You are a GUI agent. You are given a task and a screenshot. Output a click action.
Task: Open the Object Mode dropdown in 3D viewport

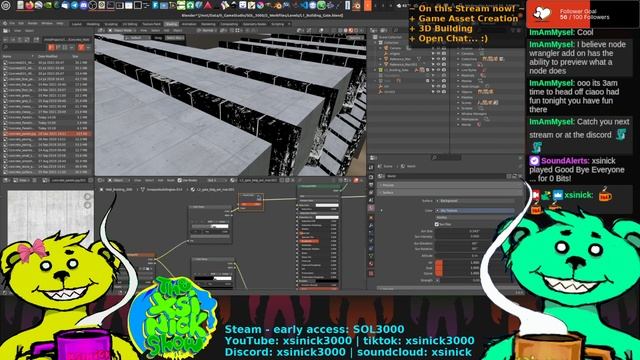pos(122,31)
